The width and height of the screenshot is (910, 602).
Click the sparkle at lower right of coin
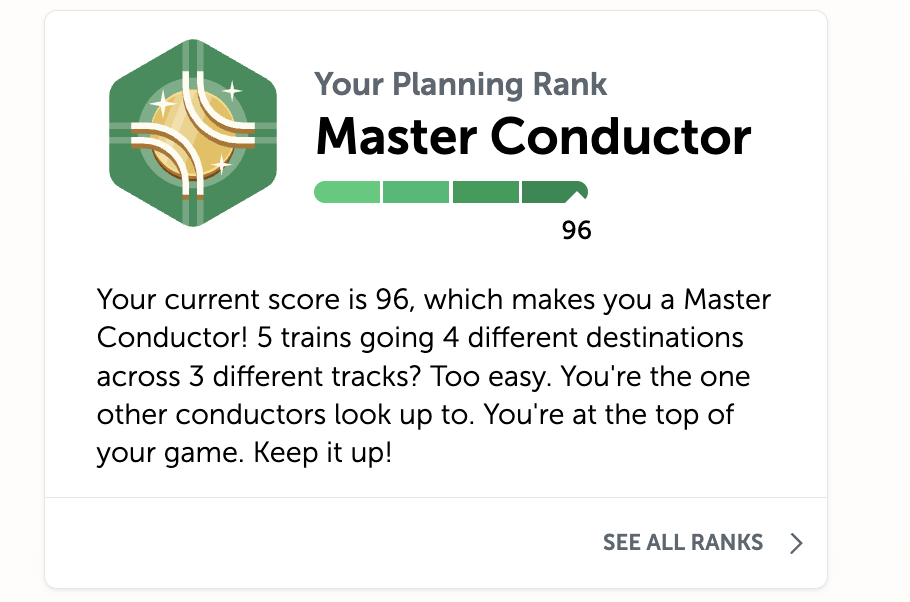click(x=222, y=165)
